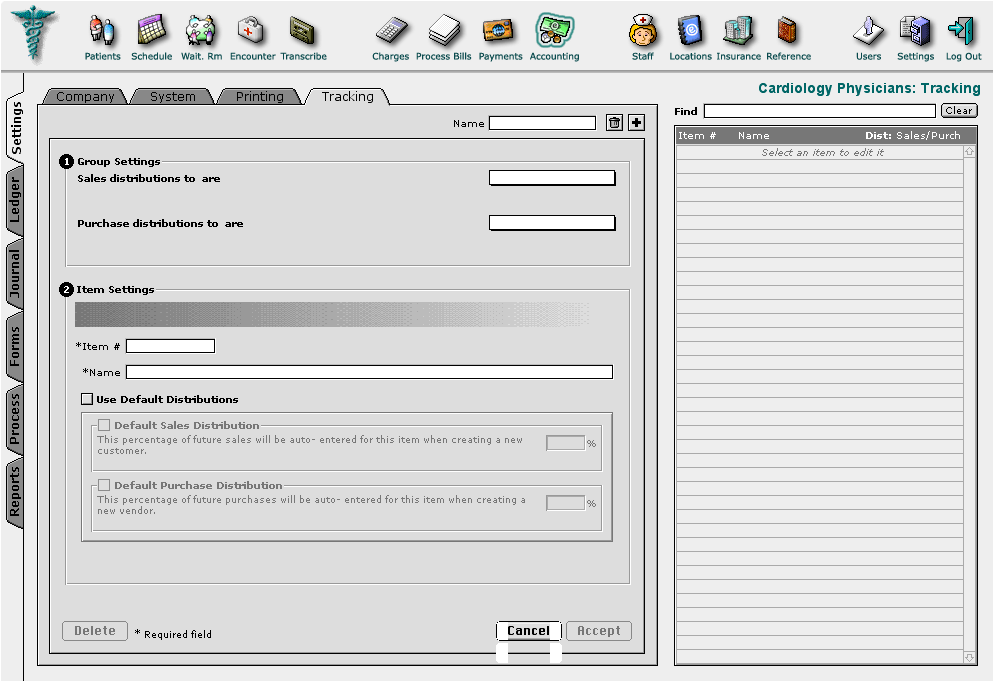This screenshot has height=681, width=993.
Task: Open the Locations address book icon
Action: click(x=690, y=31)
